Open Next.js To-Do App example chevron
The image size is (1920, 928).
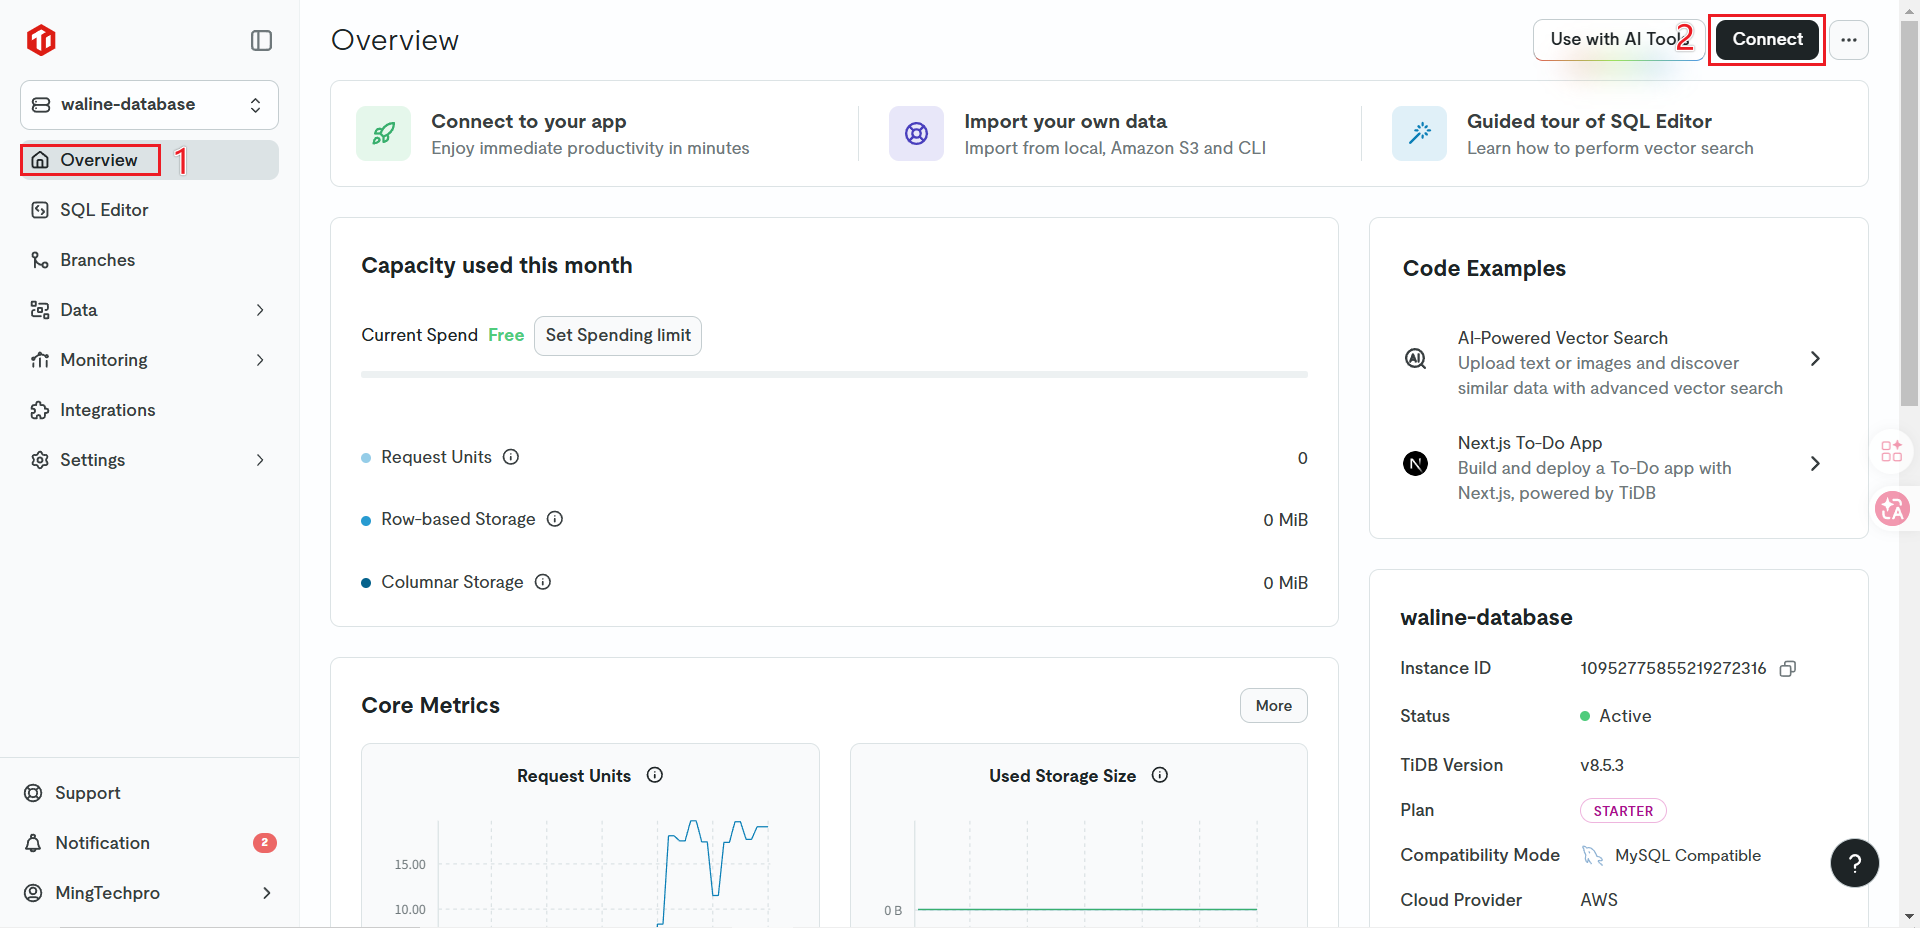click(1815, 464)
